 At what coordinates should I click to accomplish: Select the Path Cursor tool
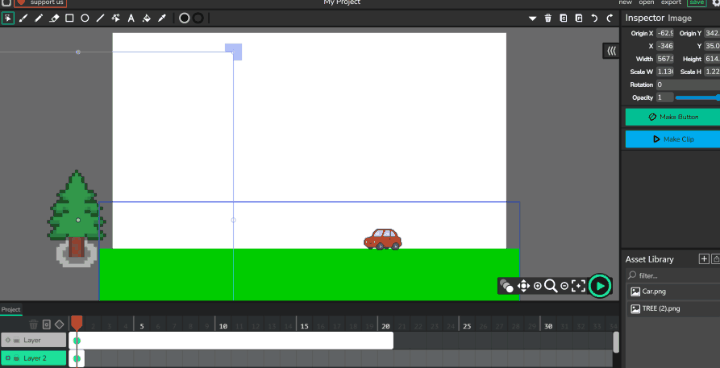click(116, 18)
